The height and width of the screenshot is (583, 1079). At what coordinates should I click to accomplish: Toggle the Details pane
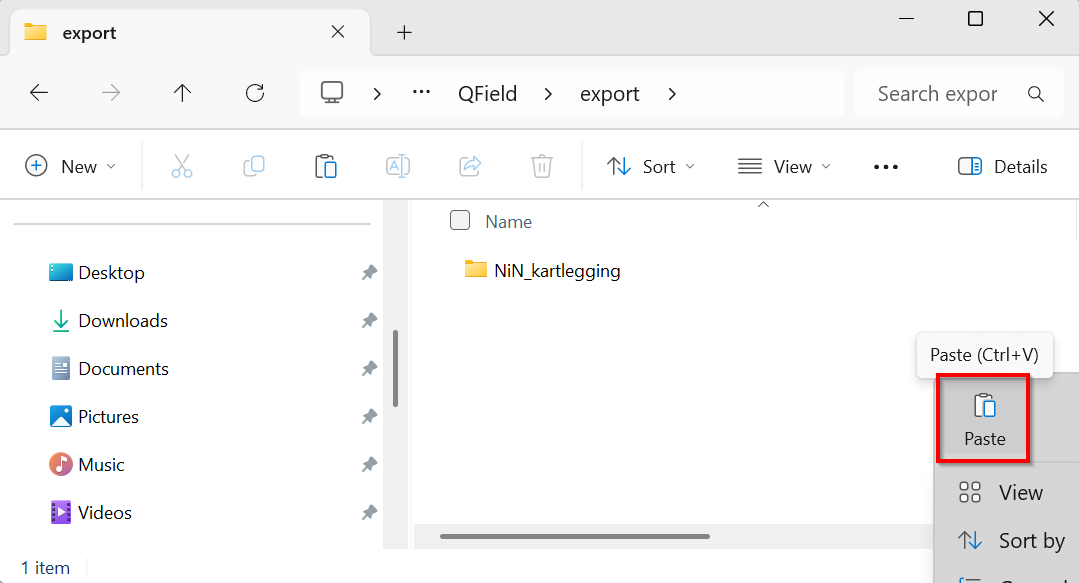tap(1002, 166)
